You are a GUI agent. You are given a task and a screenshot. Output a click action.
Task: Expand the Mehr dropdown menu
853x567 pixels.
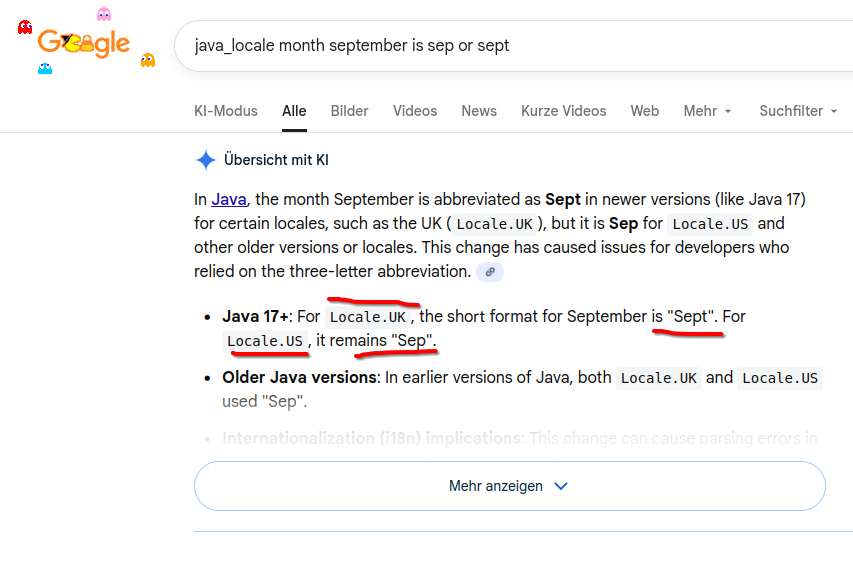pos(707,111)
